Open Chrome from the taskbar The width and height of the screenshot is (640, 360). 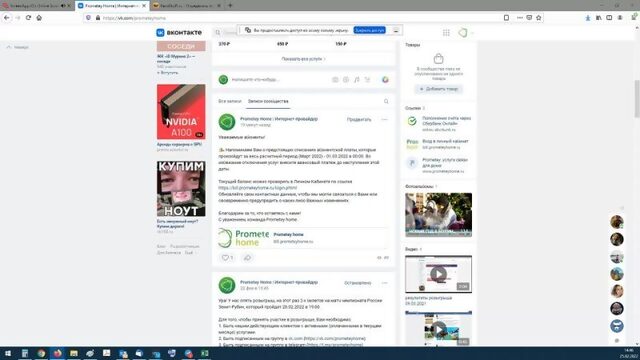[x=41, y=353]
